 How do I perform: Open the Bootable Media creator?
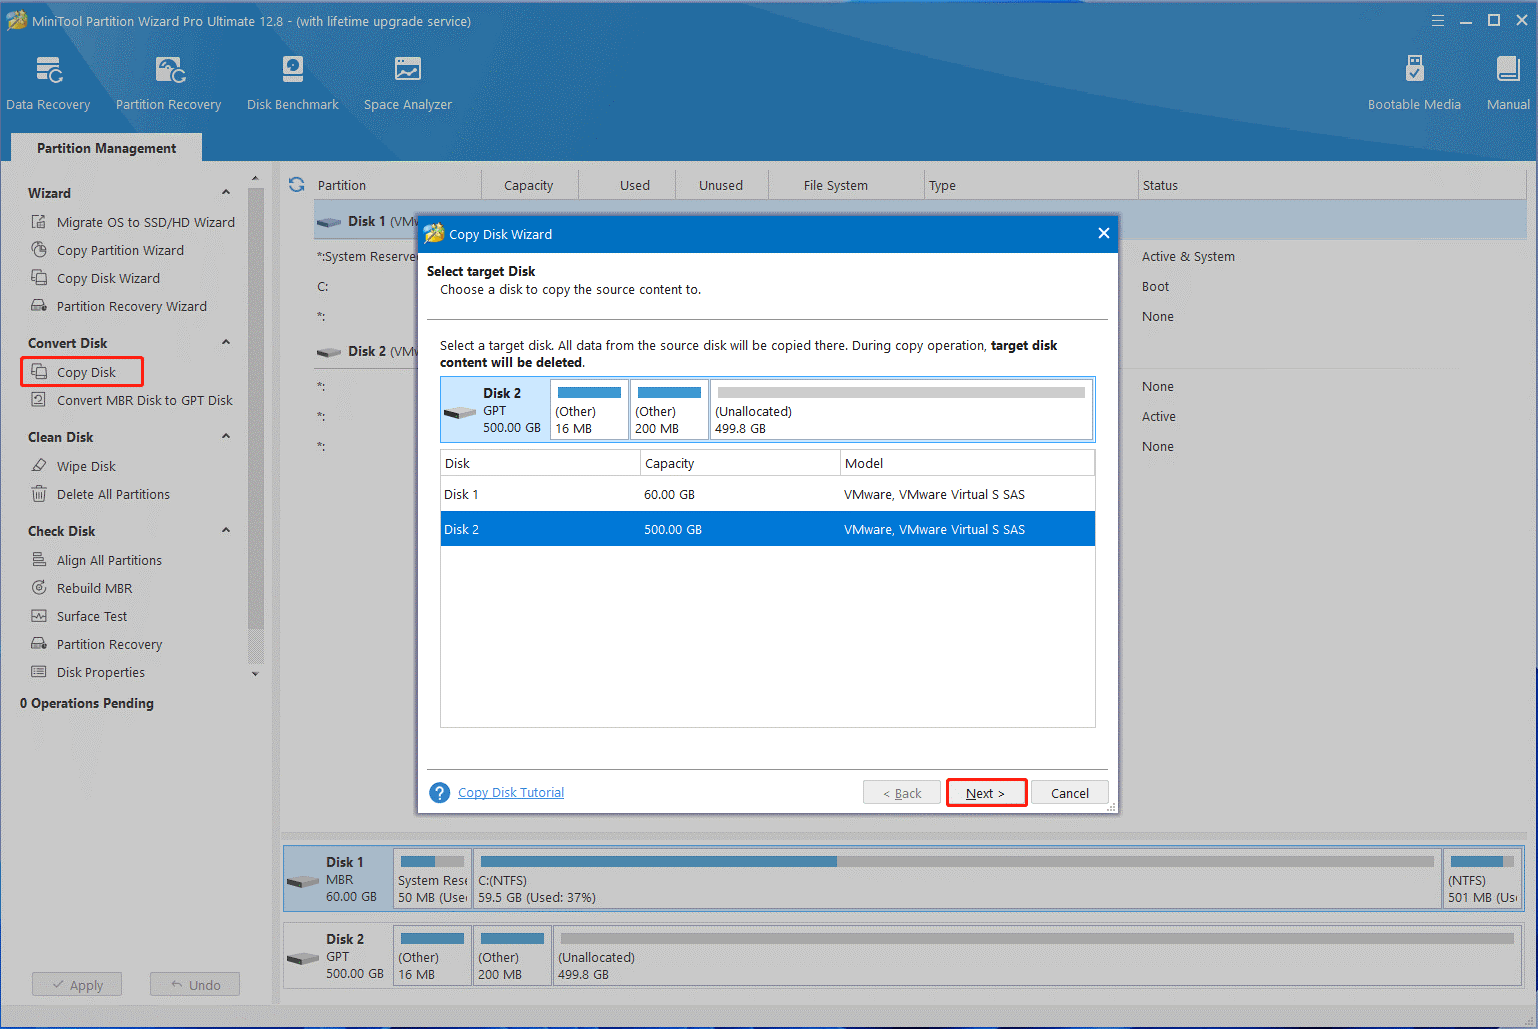coord(1413,80)
